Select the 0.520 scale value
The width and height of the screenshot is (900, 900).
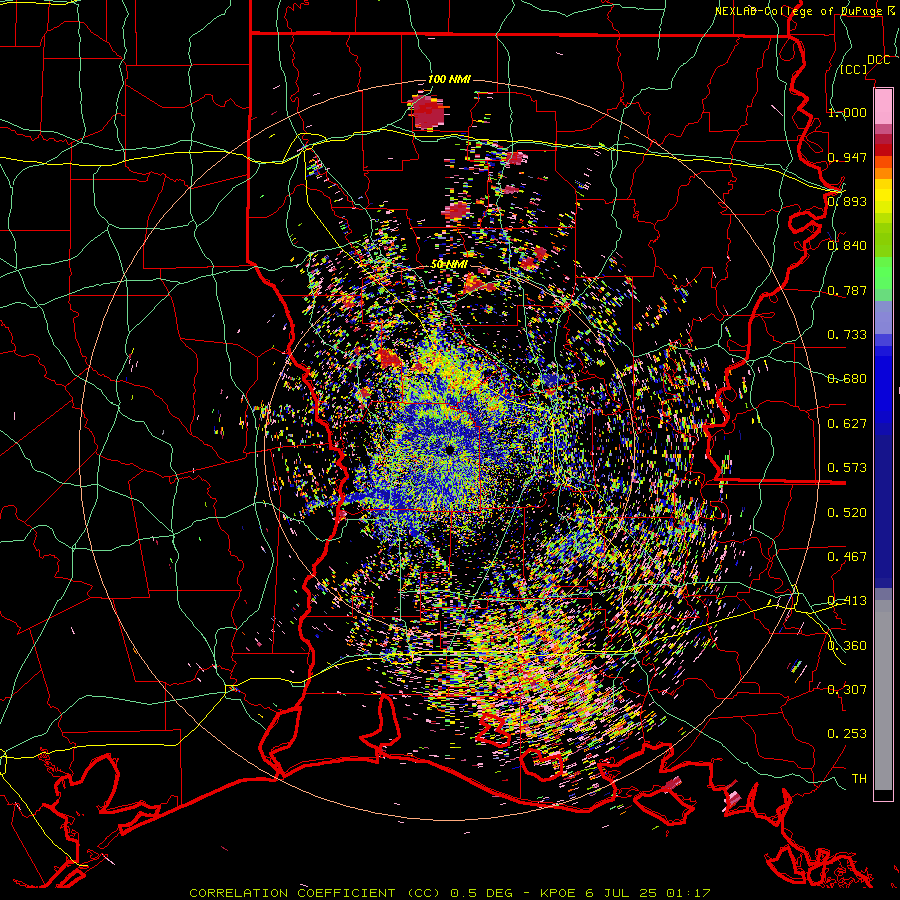[x=847, y=512]
